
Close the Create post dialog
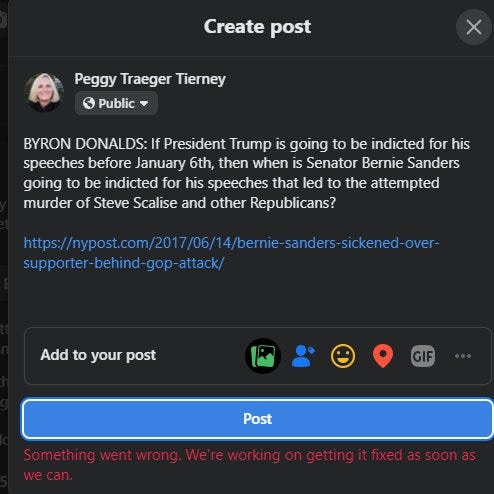point(474,27)
